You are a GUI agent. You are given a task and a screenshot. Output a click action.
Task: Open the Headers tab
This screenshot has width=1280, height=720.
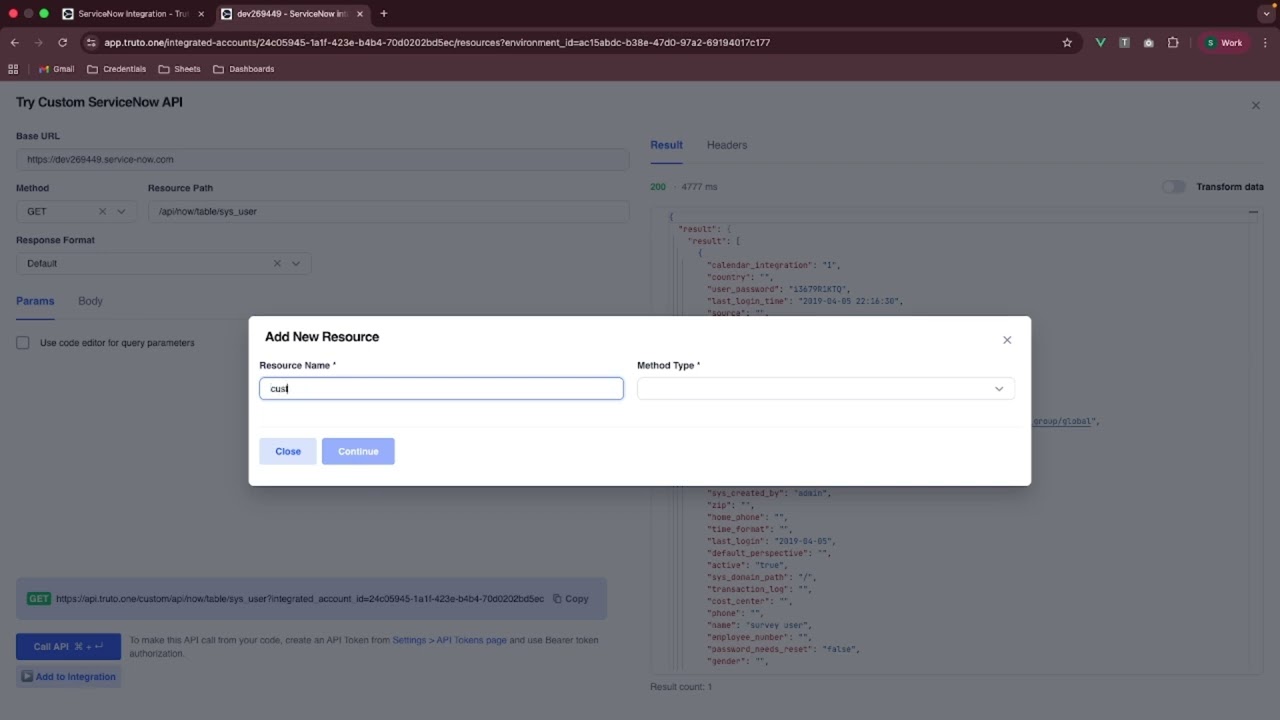coord(727,145)
